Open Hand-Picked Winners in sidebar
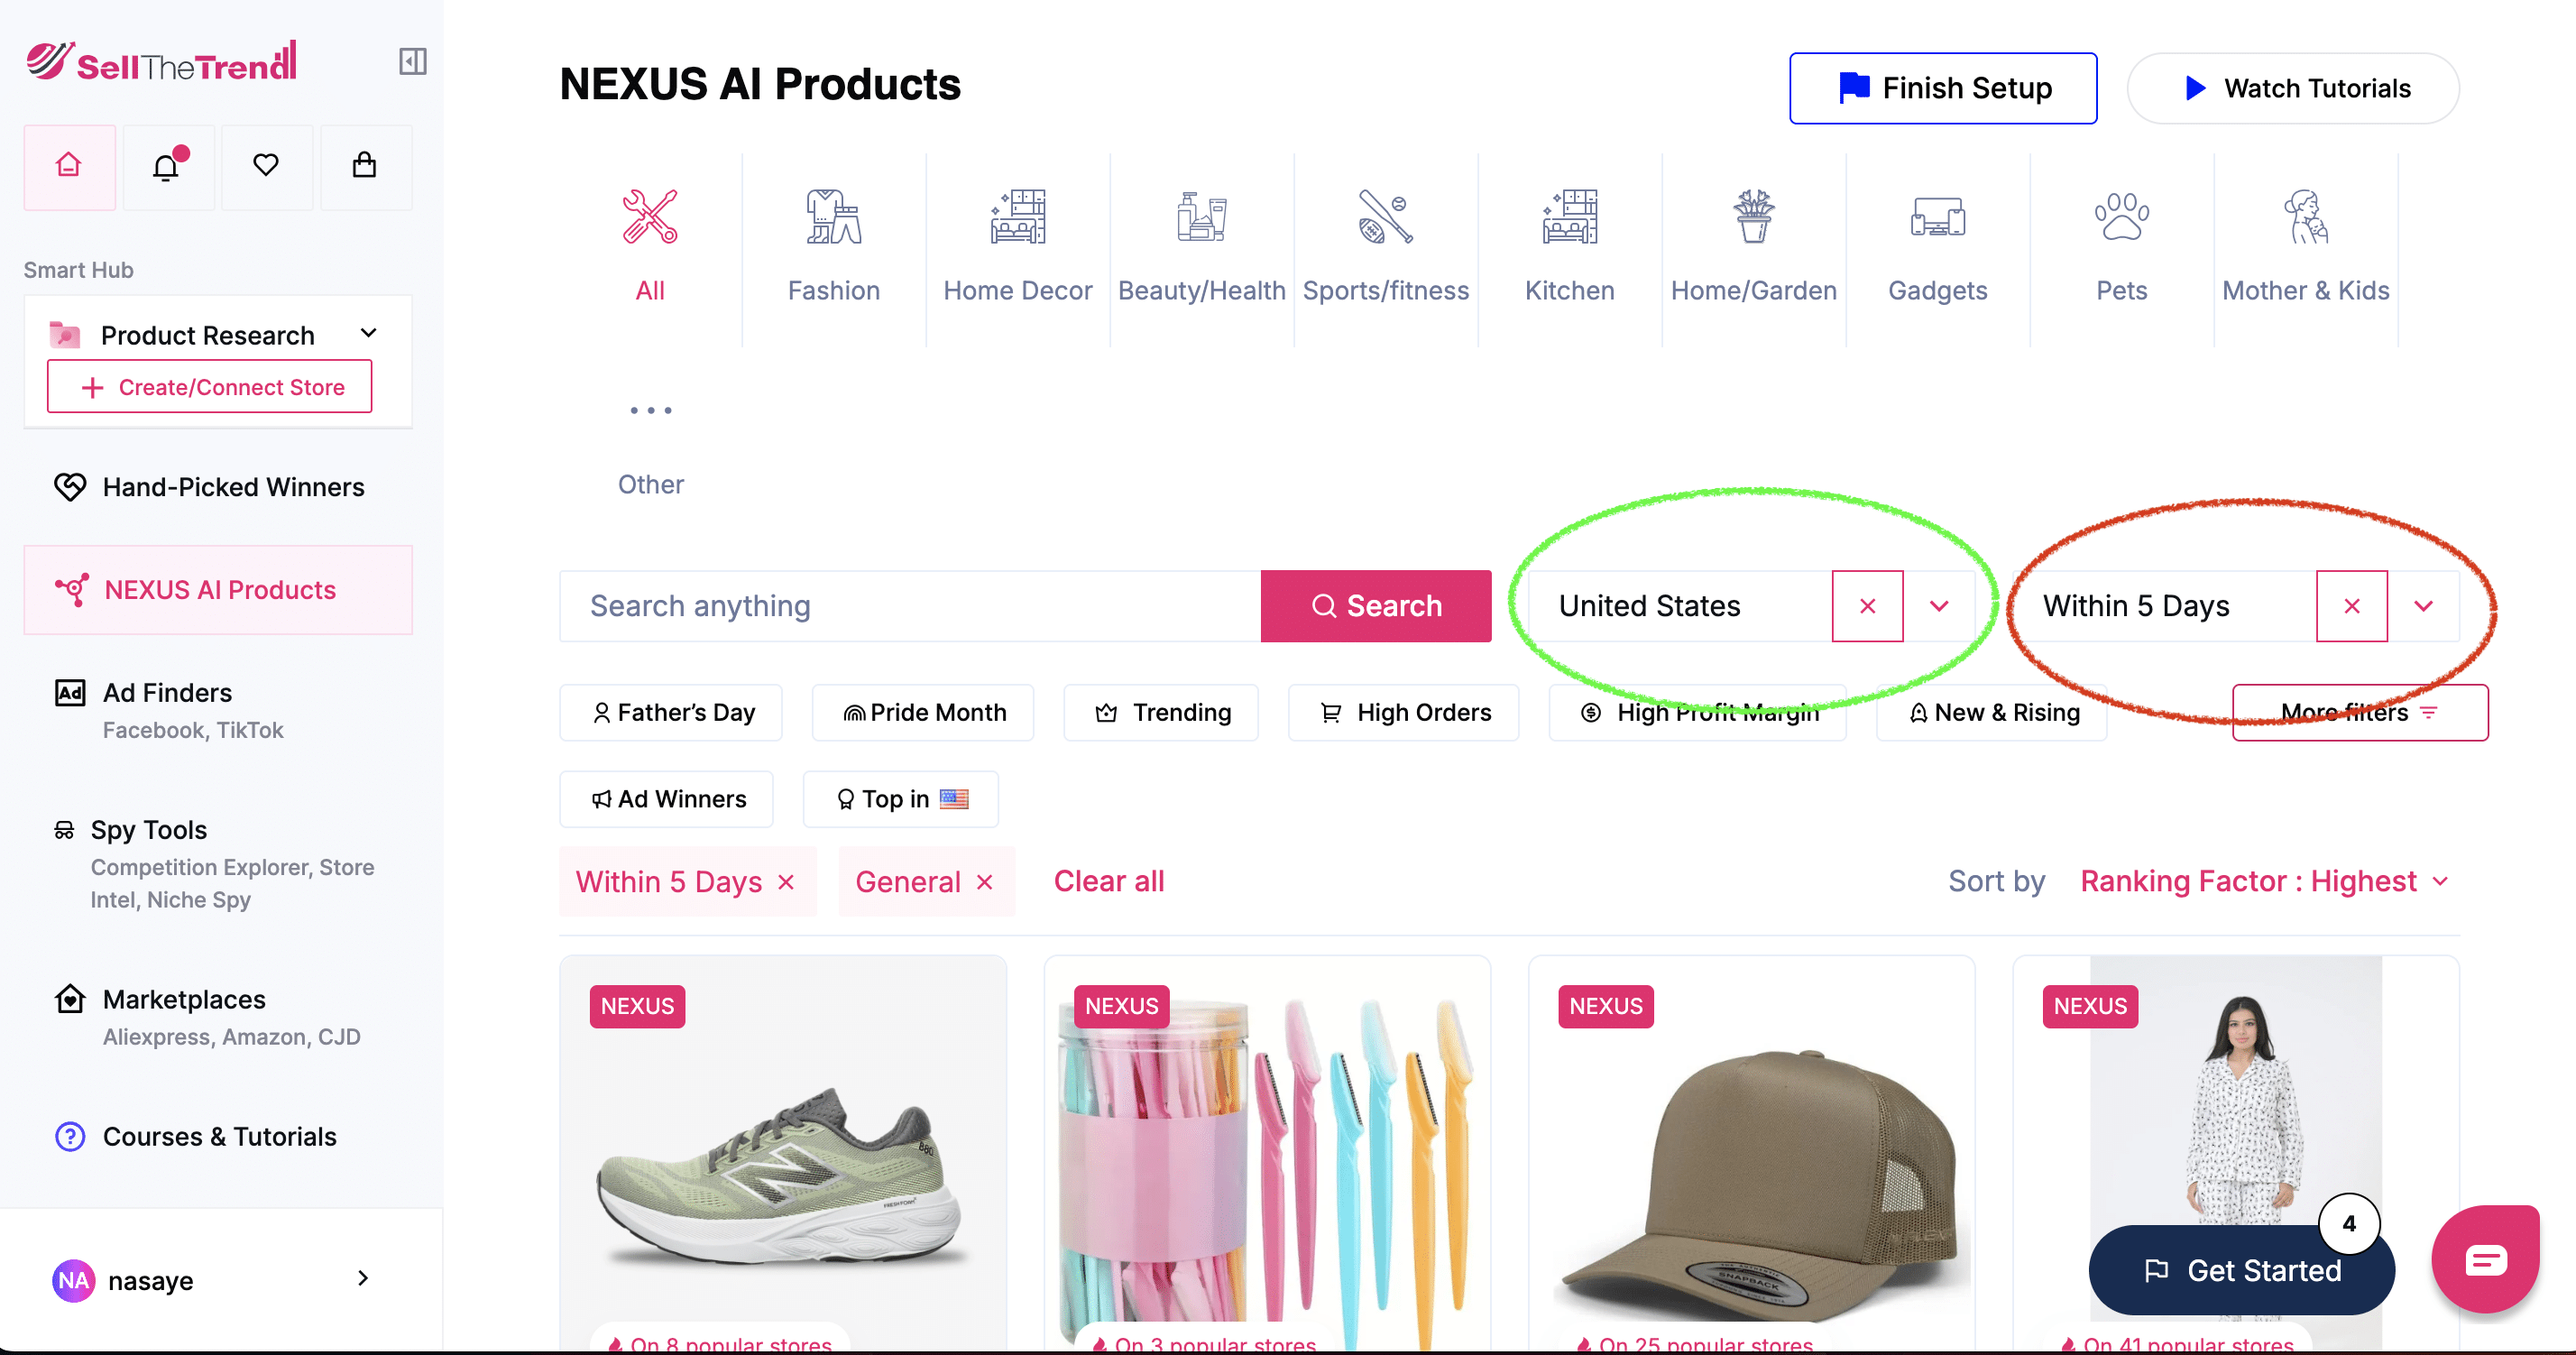Viewport: 2576px width, 1355px height. pyautogui.click(x=218, y=487)
